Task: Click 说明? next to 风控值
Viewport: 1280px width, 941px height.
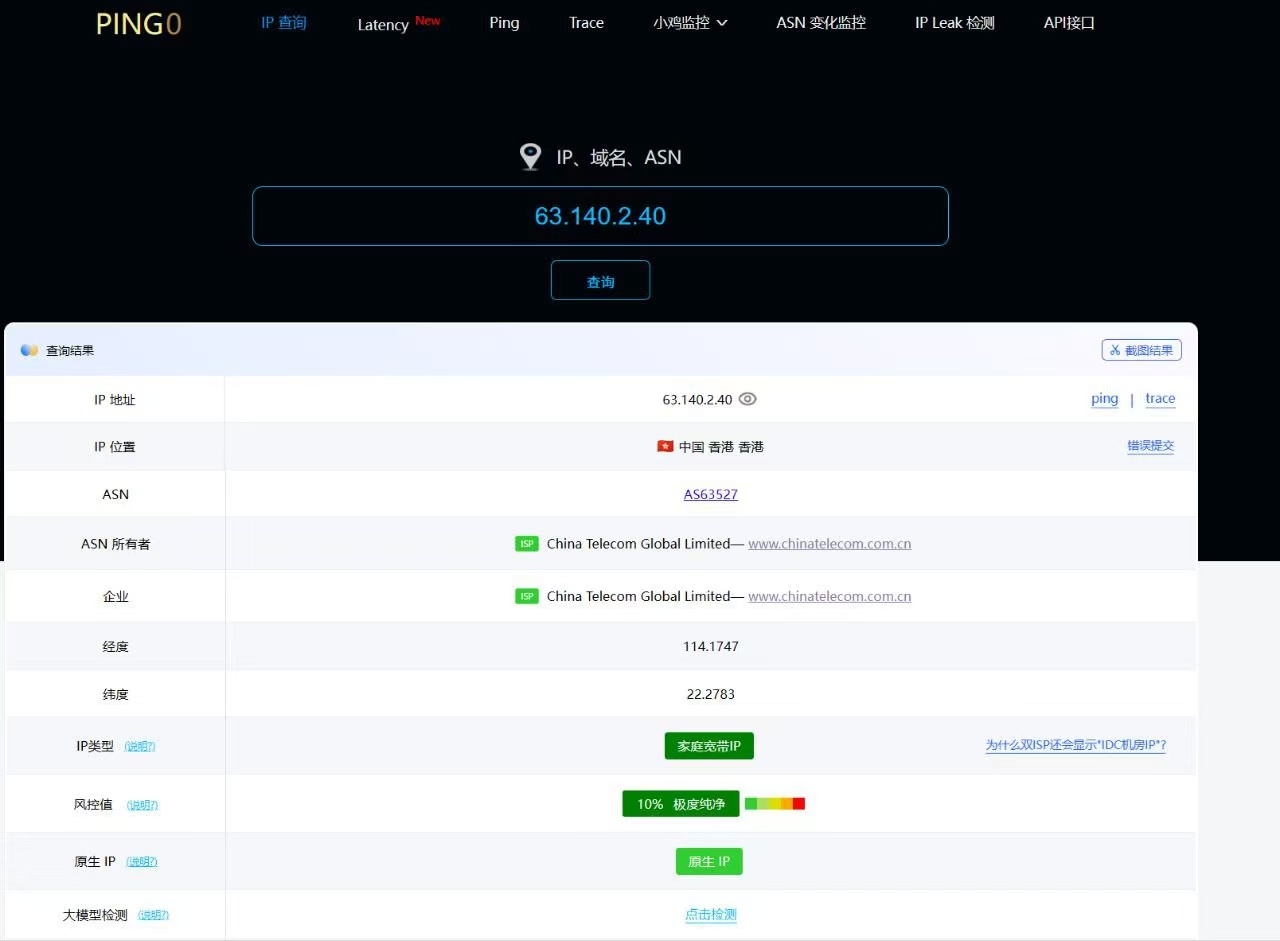Action: [142, 805]
